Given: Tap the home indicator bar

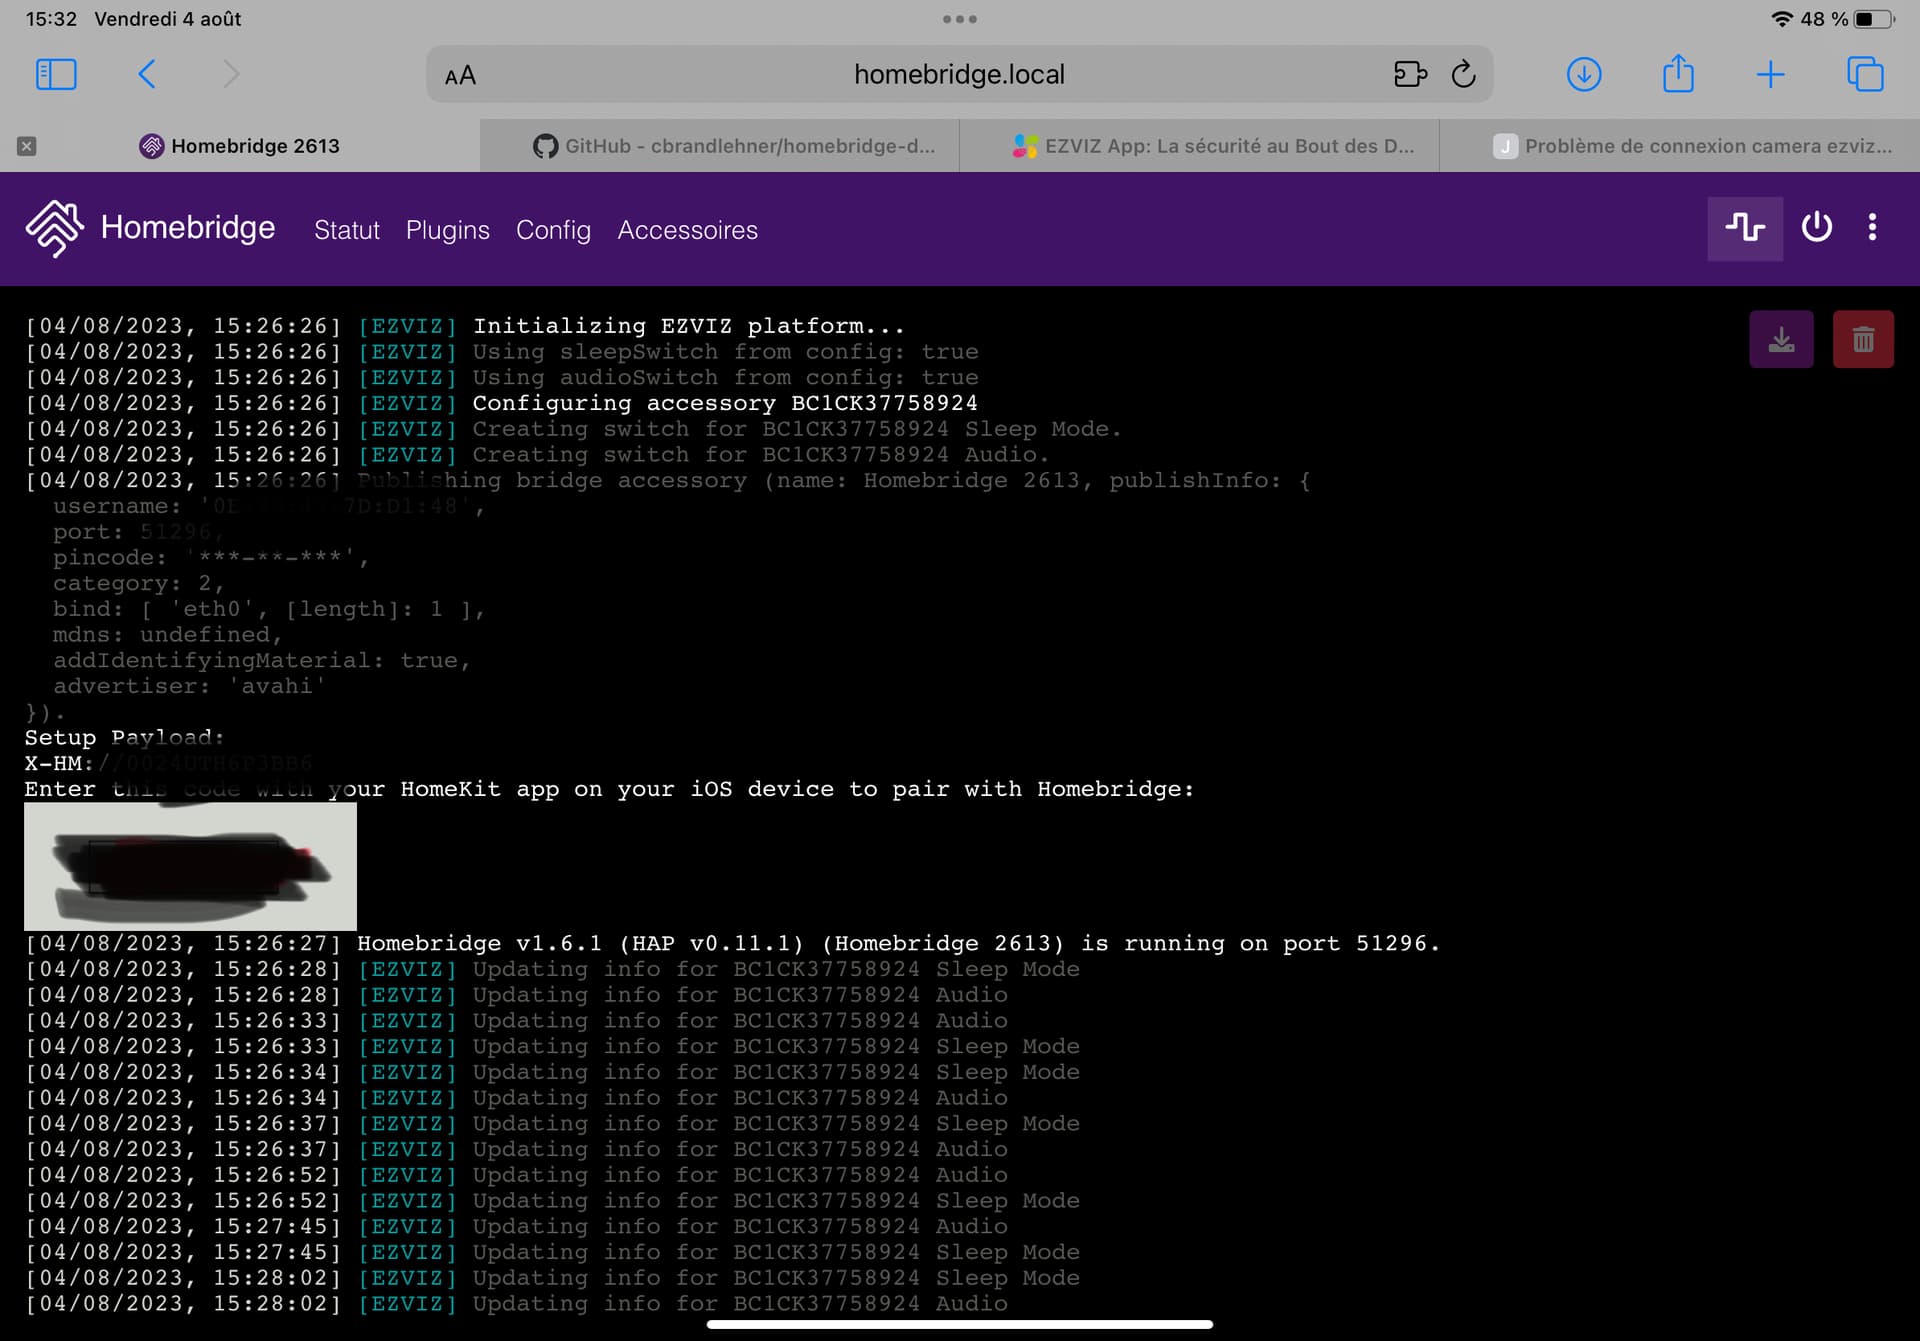Looking at the screenshot, I should 960,1324.
